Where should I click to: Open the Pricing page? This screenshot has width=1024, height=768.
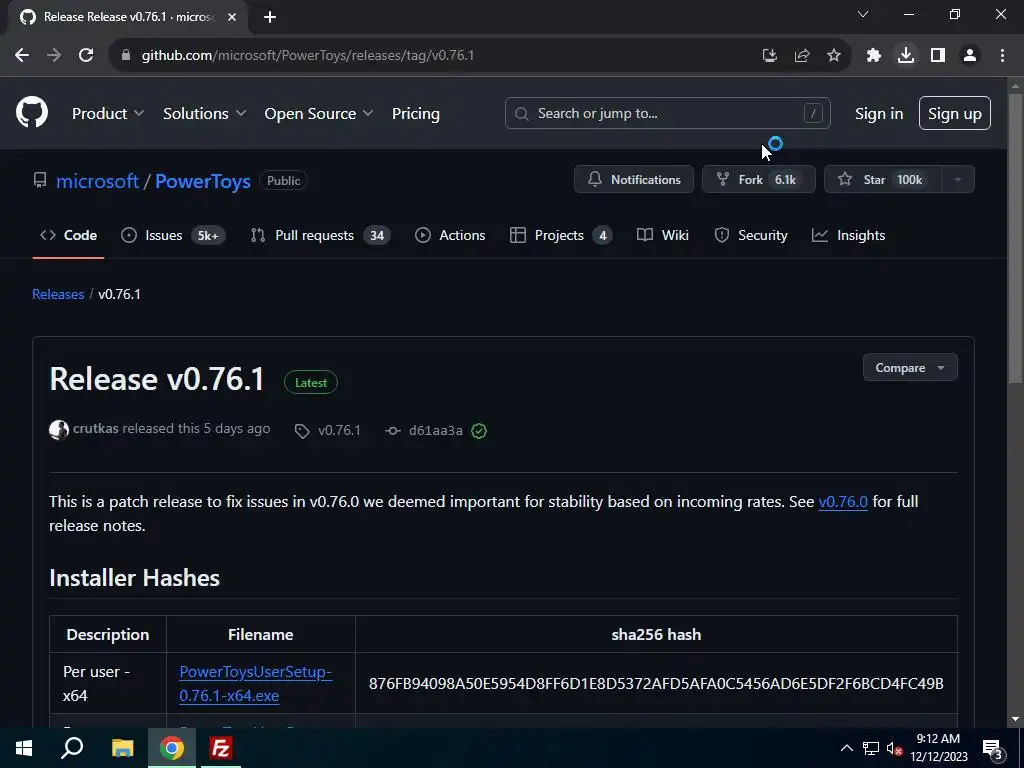click(415, 114)
